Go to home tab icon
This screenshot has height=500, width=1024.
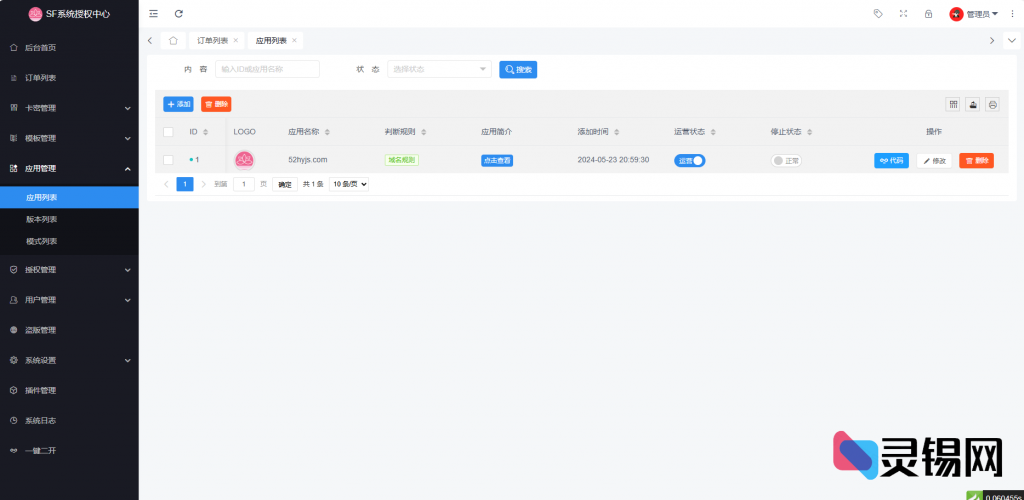tap(173, 40)
